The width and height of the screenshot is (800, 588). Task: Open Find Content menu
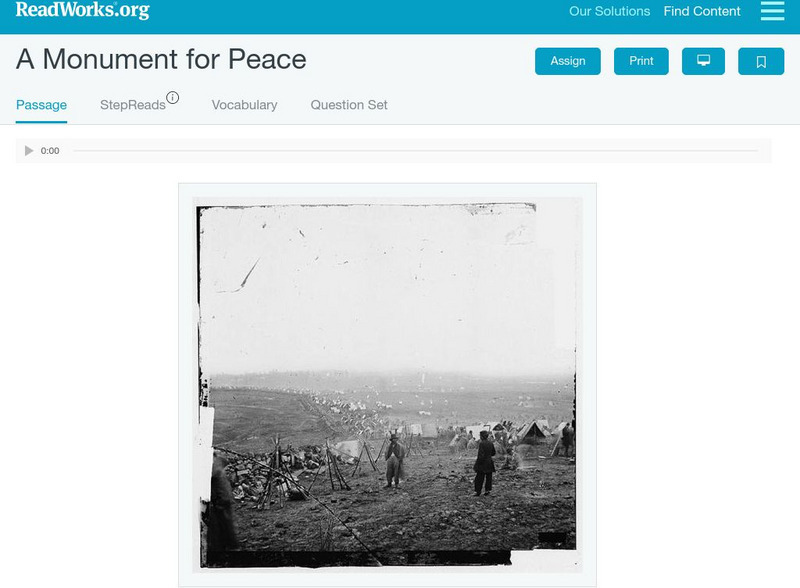(x=702, y=11)
